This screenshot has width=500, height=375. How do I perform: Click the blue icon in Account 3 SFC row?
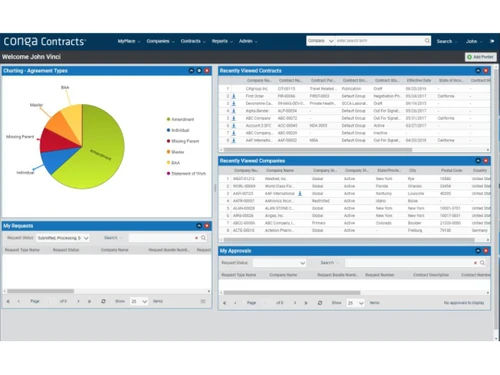coord(234,126)
